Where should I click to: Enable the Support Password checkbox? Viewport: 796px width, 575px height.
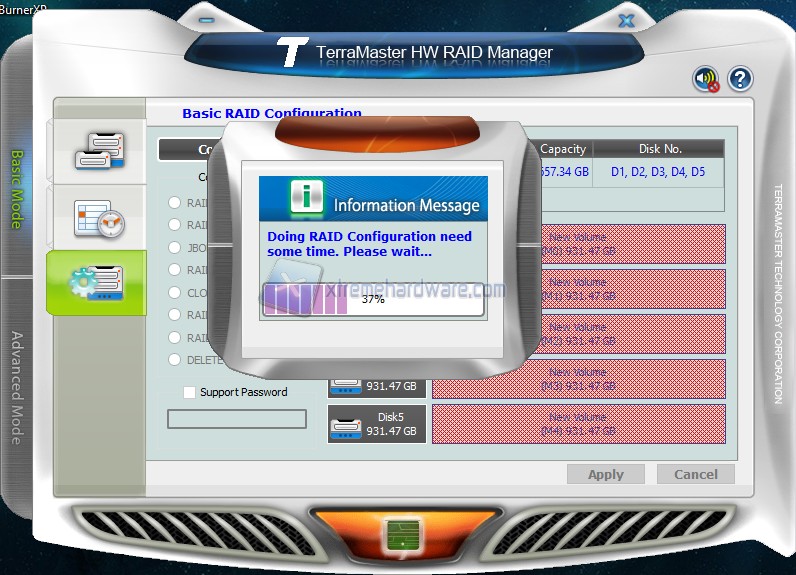point(189,392)
